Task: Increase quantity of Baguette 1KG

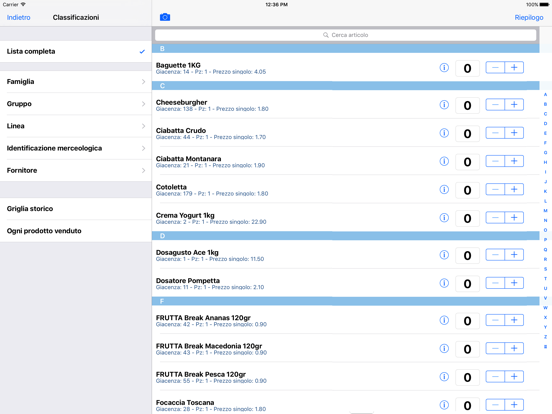Action: click(514, 68)
